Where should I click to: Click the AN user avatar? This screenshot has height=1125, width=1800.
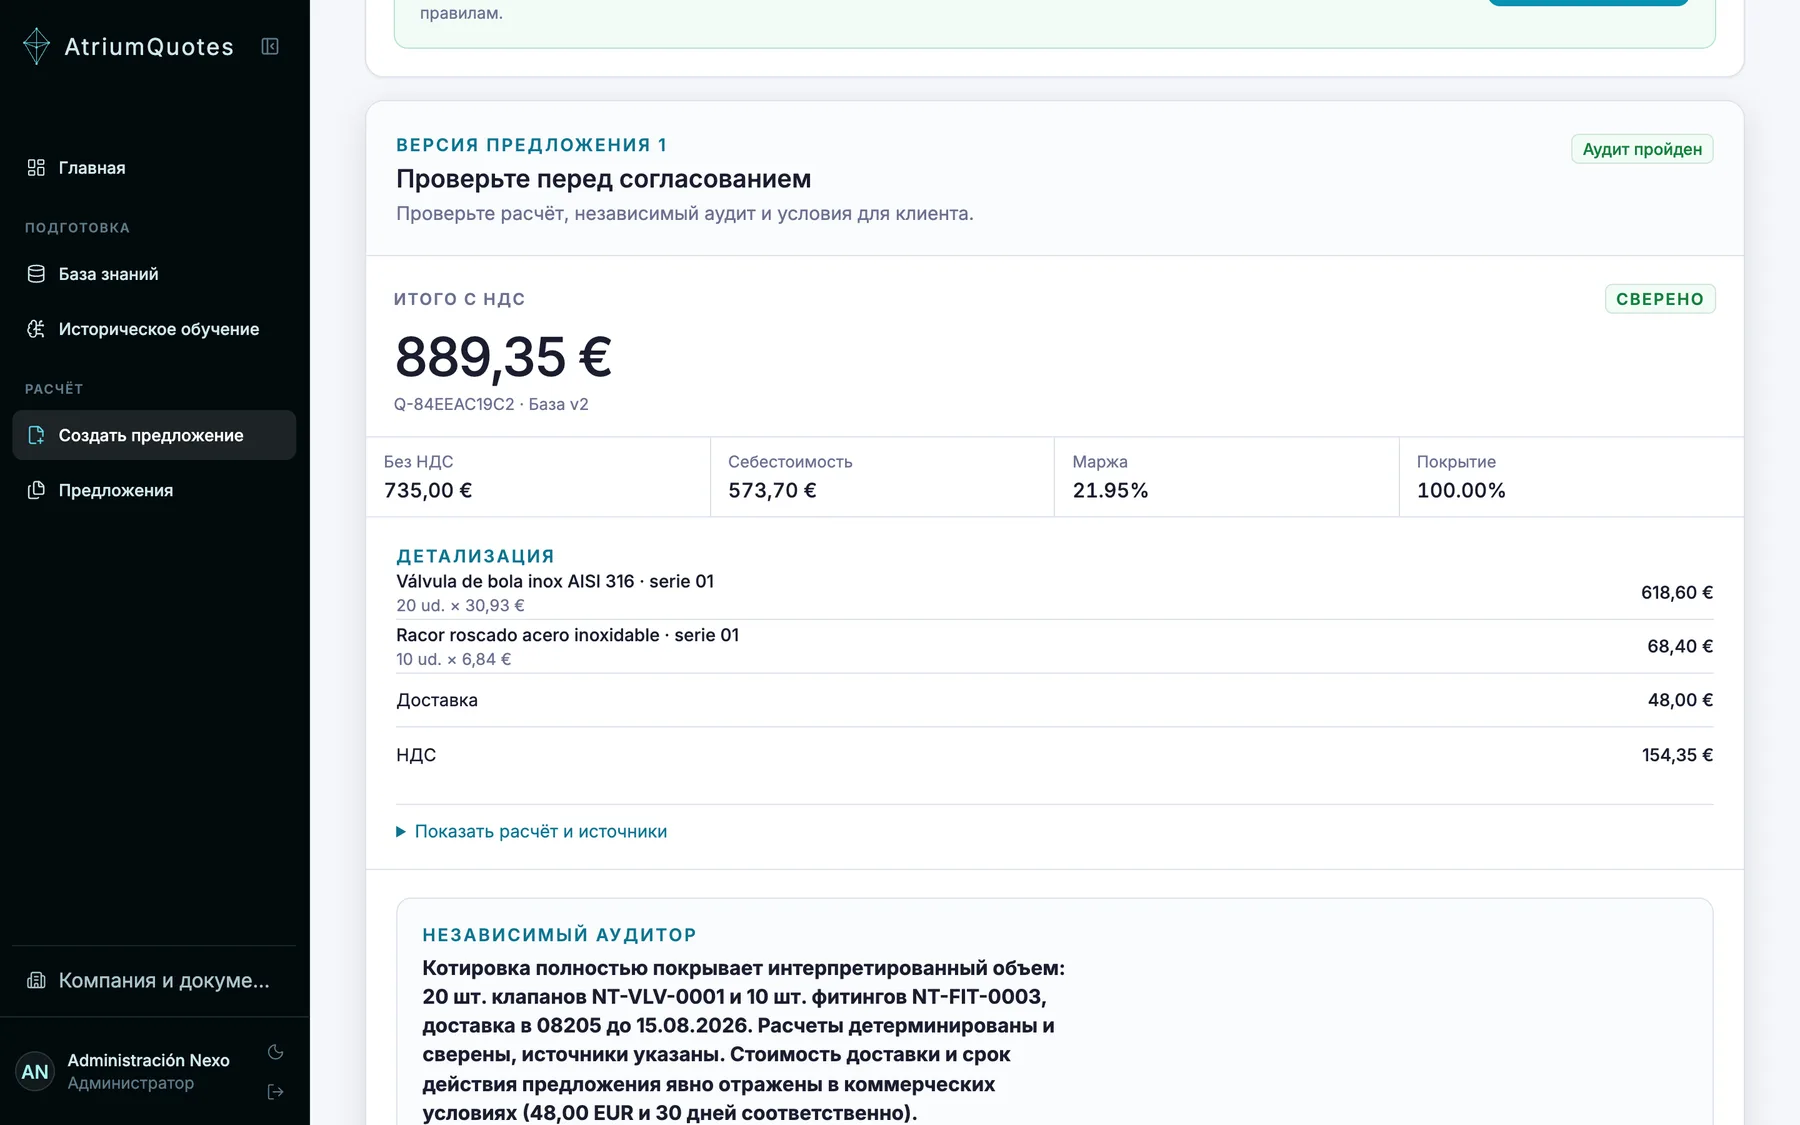click(35, 1072)
